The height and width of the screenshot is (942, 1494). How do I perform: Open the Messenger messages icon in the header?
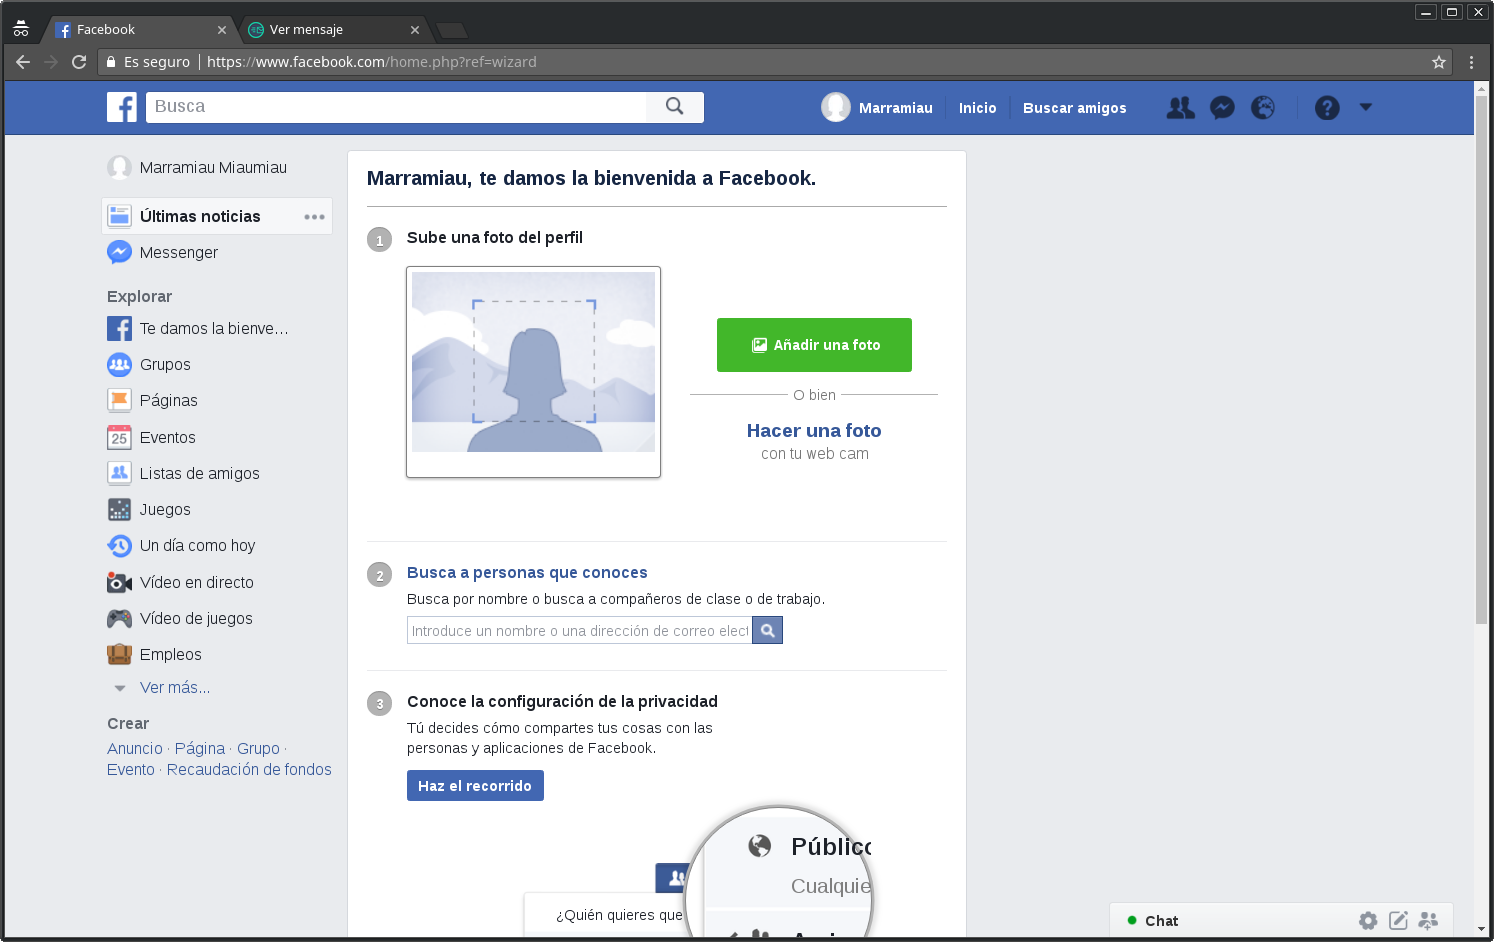point(1222,107)
